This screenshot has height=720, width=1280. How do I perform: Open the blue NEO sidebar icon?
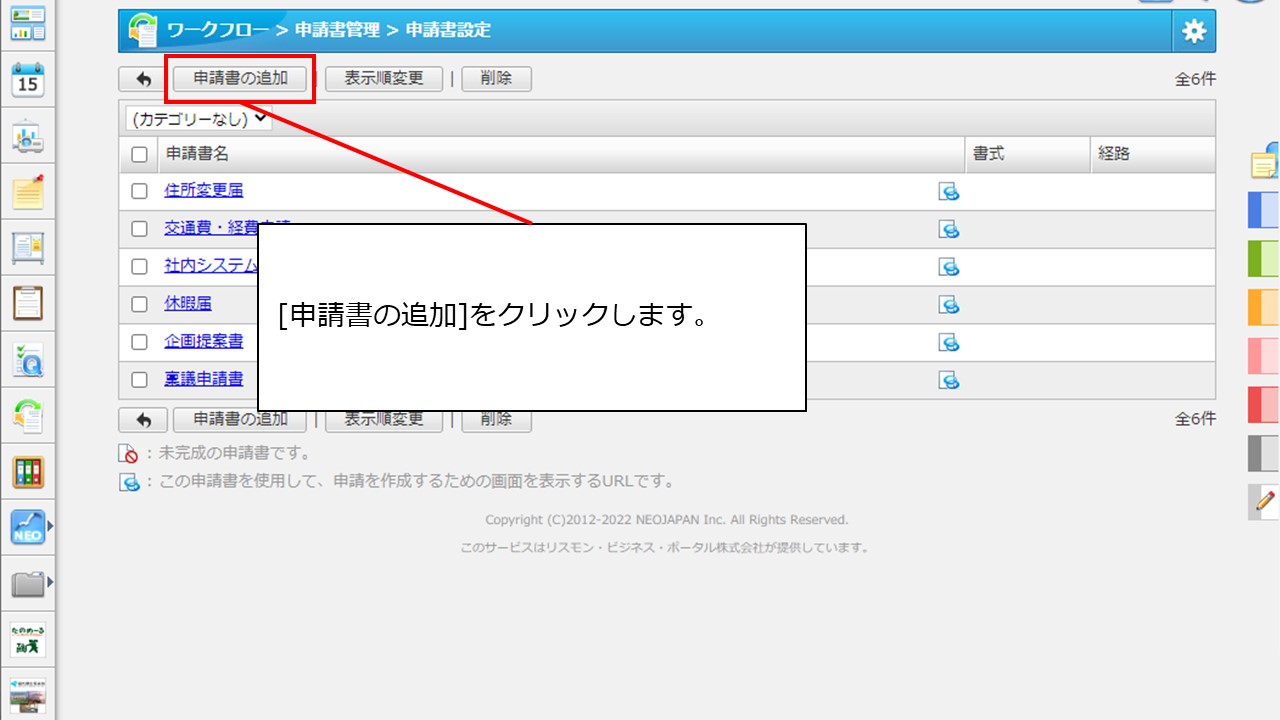pos(28,526)
